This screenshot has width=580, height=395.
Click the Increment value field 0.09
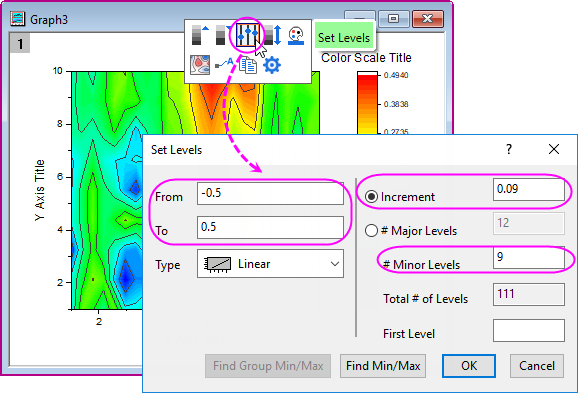tap(529, 190)
